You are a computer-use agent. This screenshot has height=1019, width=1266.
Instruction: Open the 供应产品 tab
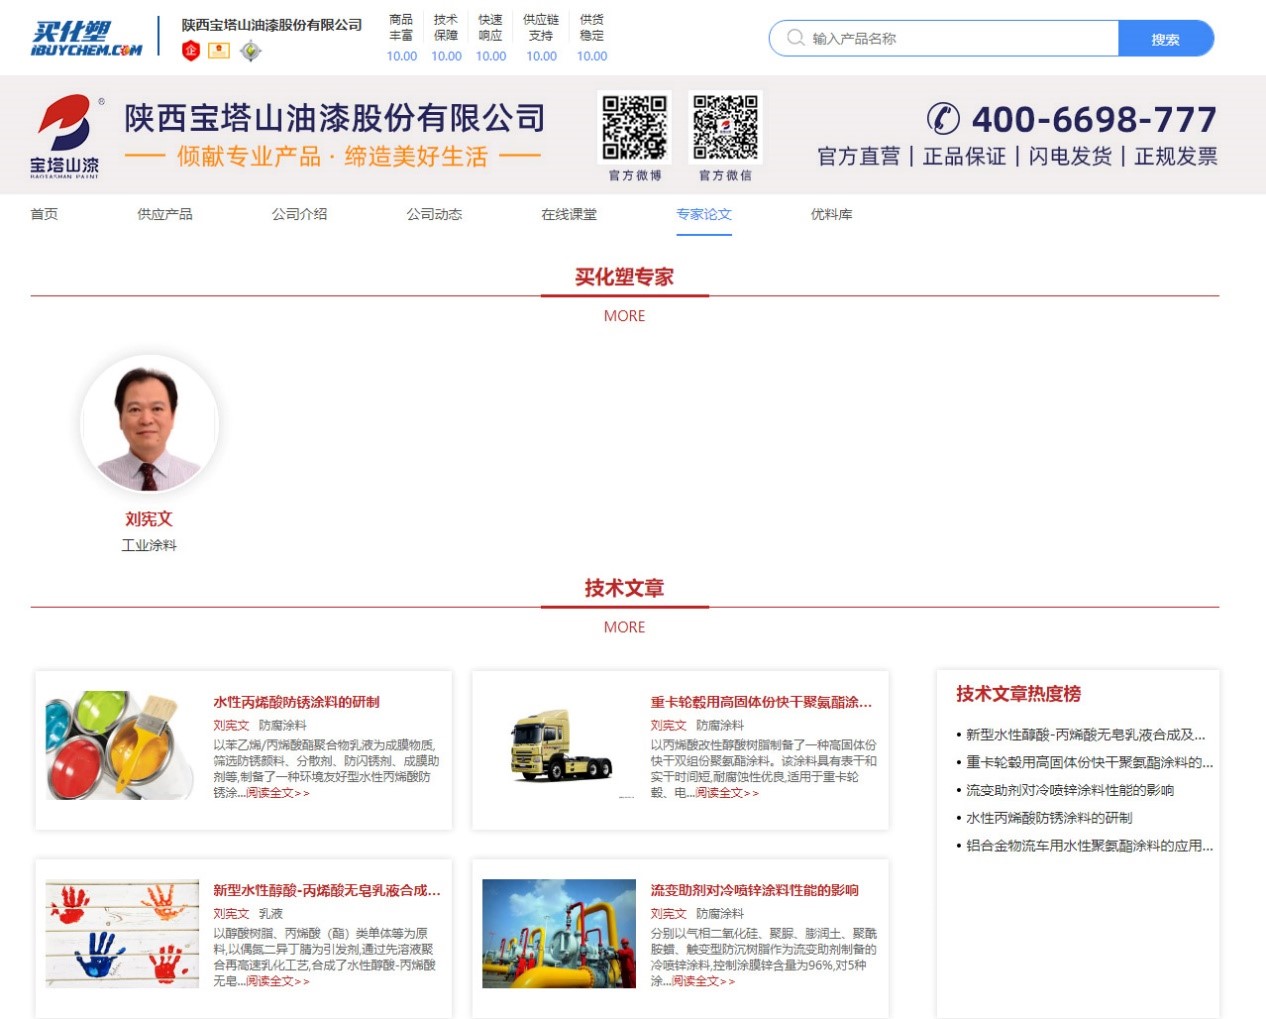(x=165, y=214)
